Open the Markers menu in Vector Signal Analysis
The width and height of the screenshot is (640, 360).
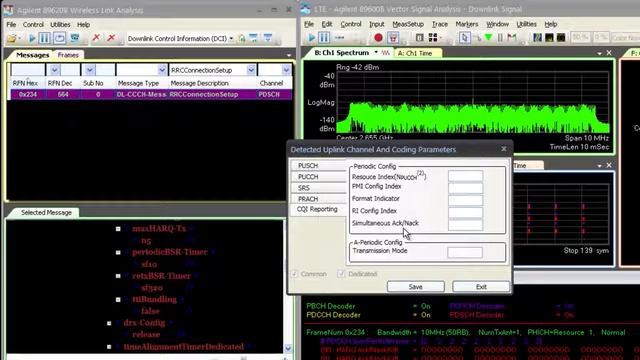pyautogui.click(x=467, y=24)
